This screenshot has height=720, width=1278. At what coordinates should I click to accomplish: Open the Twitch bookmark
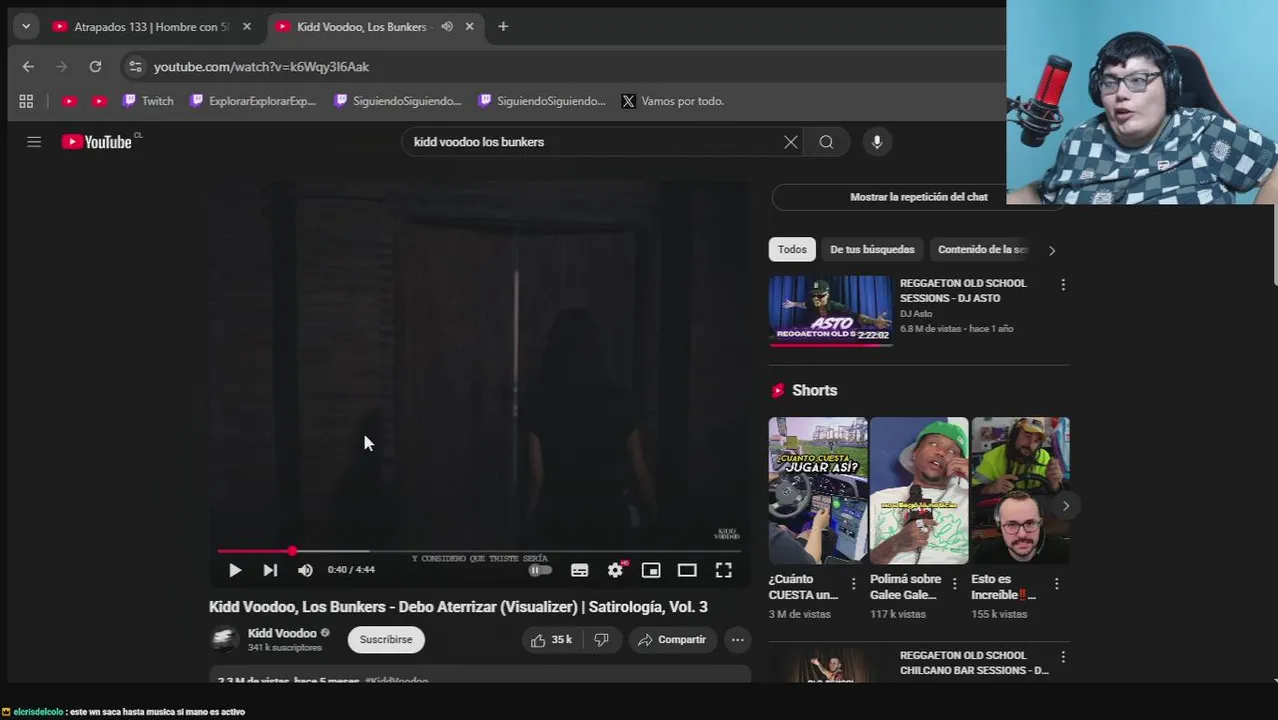coord(148,101)
